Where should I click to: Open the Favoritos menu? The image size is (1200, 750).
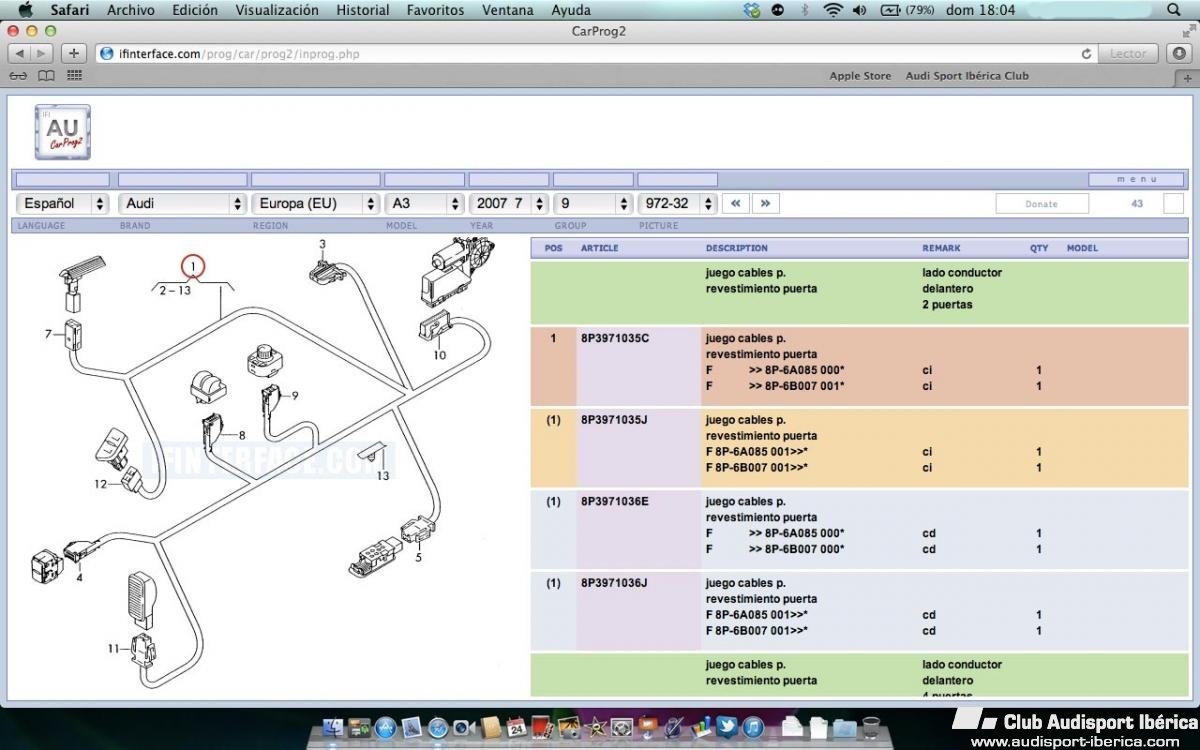point(436,10)
